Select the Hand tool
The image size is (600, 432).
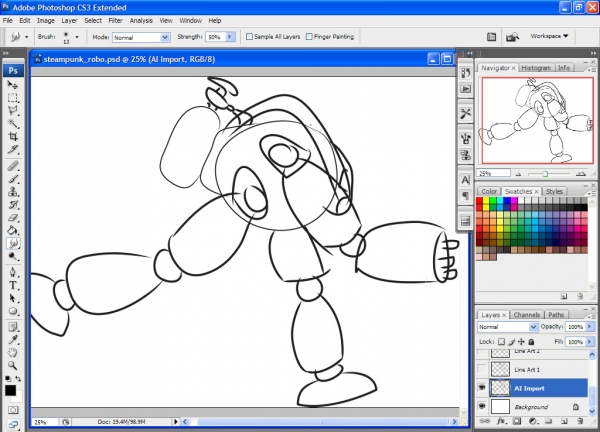[x=13, y=352]
